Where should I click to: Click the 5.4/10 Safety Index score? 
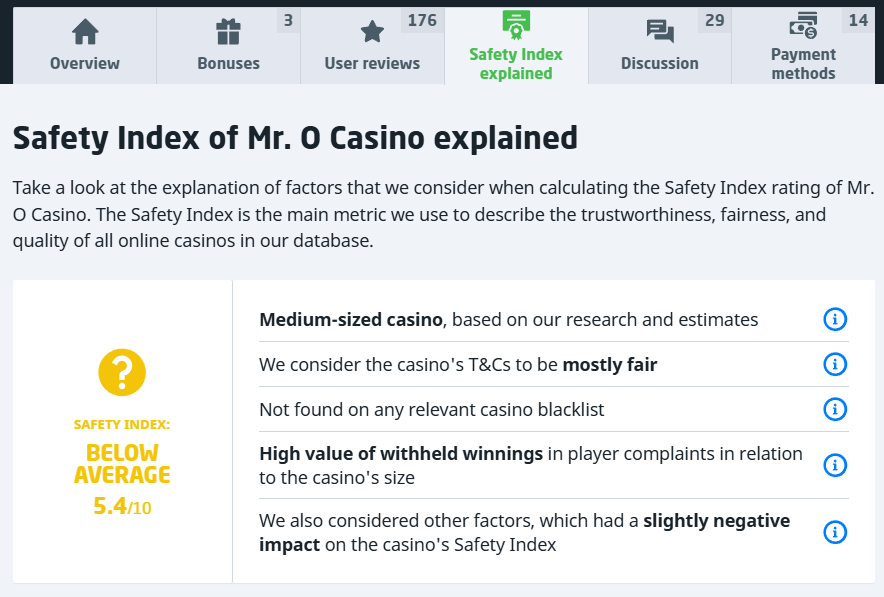pos(122,506)
